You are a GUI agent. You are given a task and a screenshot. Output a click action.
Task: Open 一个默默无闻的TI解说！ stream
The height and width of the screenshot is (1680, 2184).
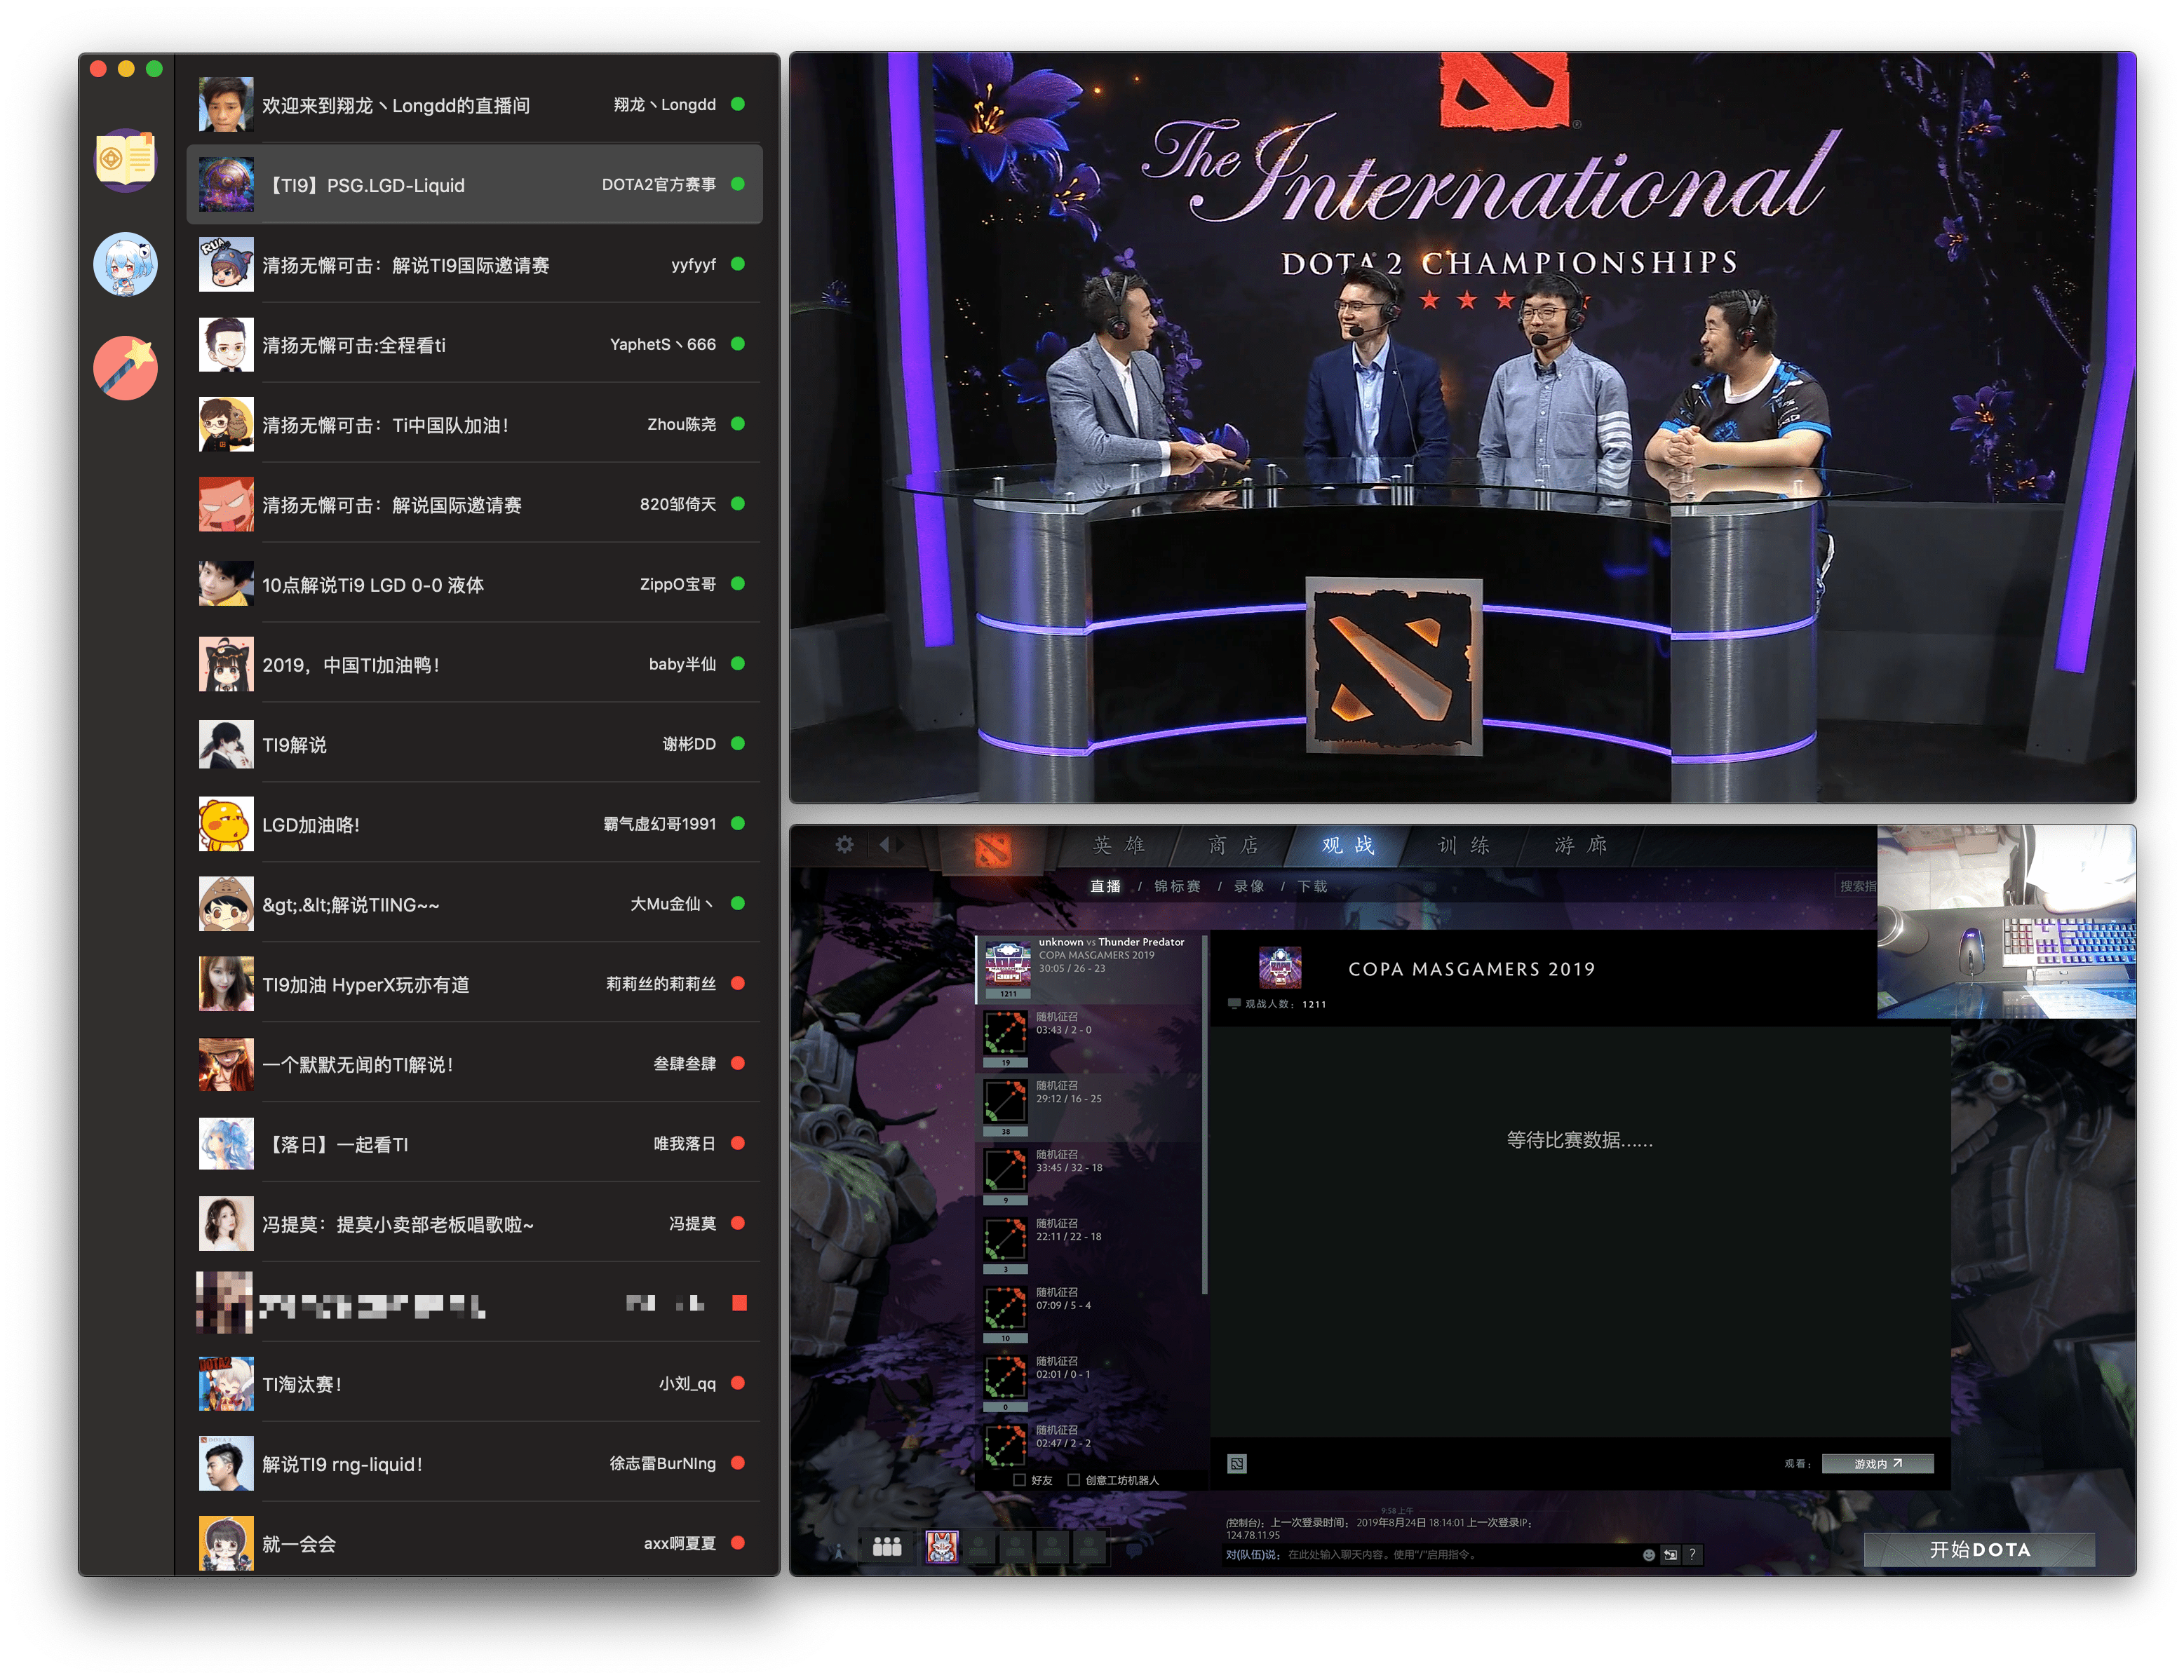(474, 1064)
